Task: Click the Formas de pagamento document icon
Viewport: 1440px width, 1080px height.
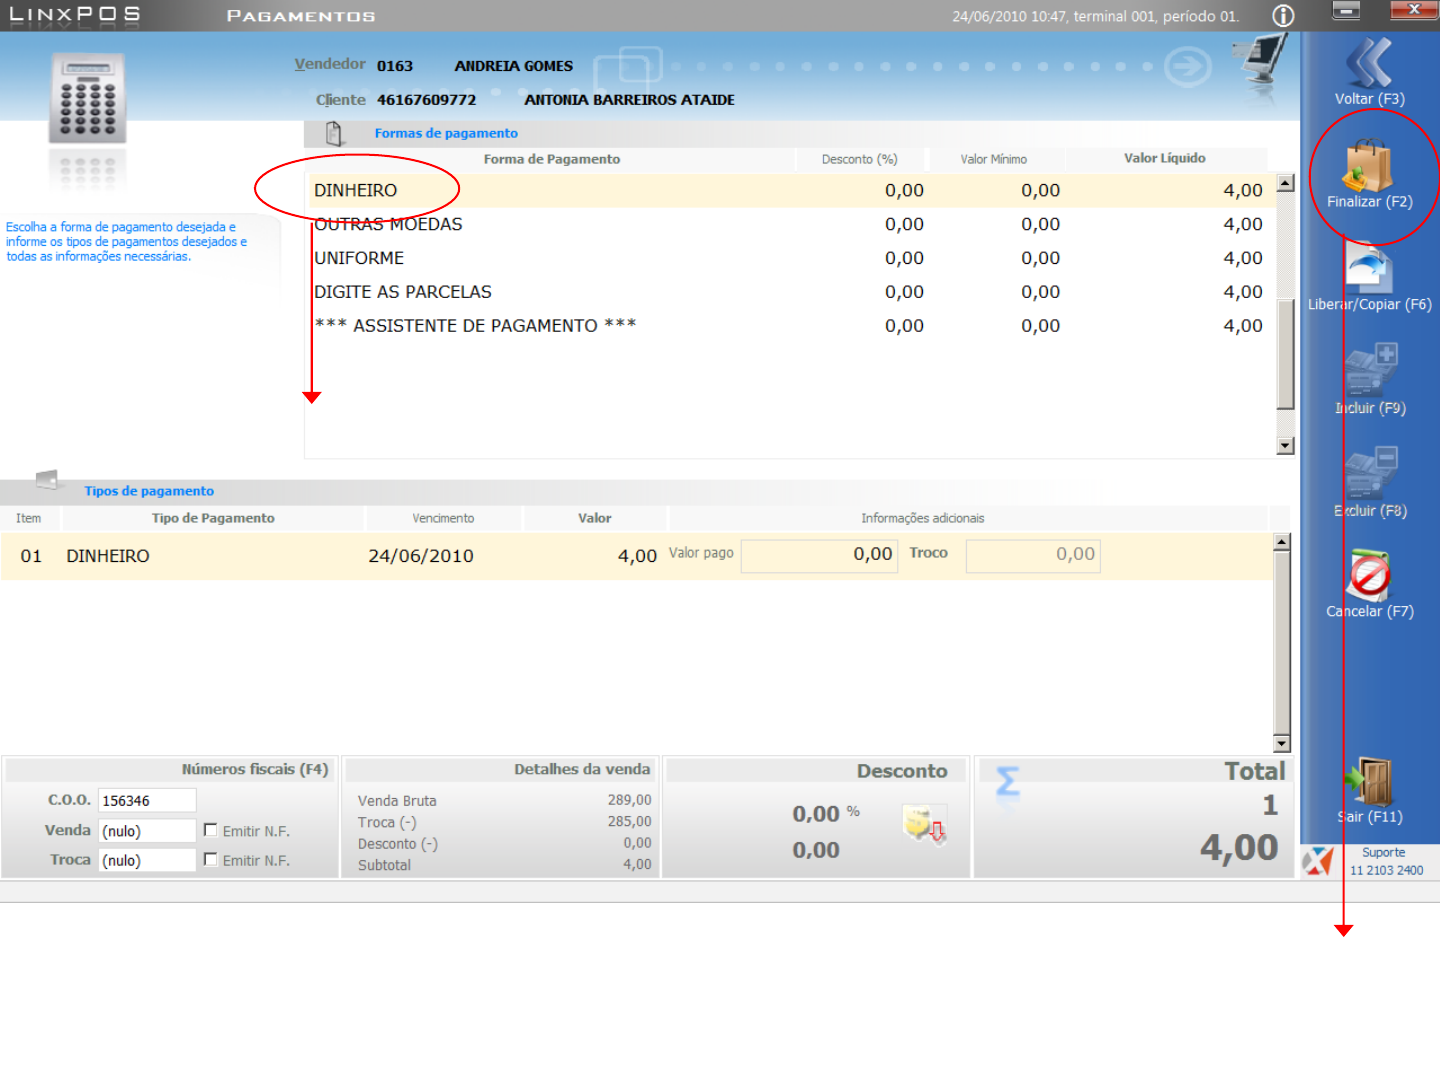Action: pos(334,133)
